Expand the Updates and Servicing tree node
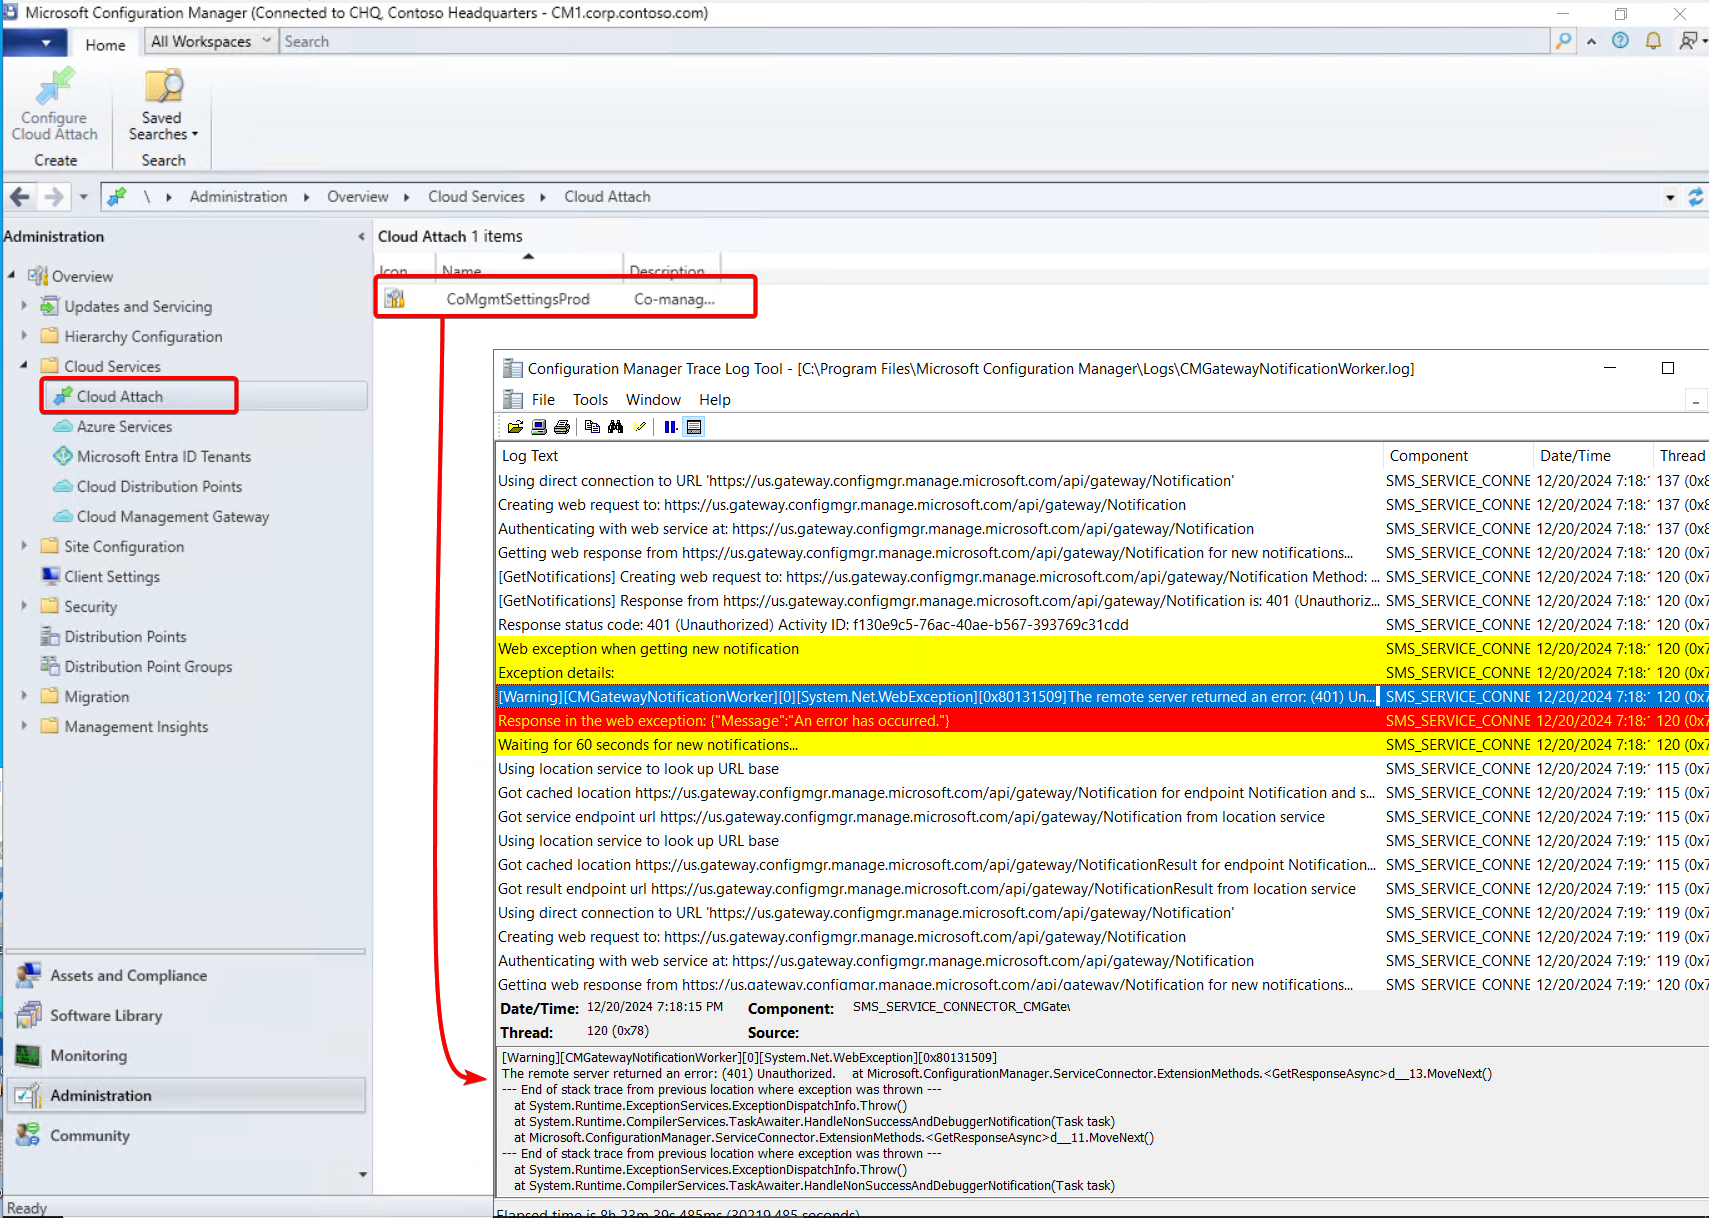1709x1218 pixels. click(23, 306)
